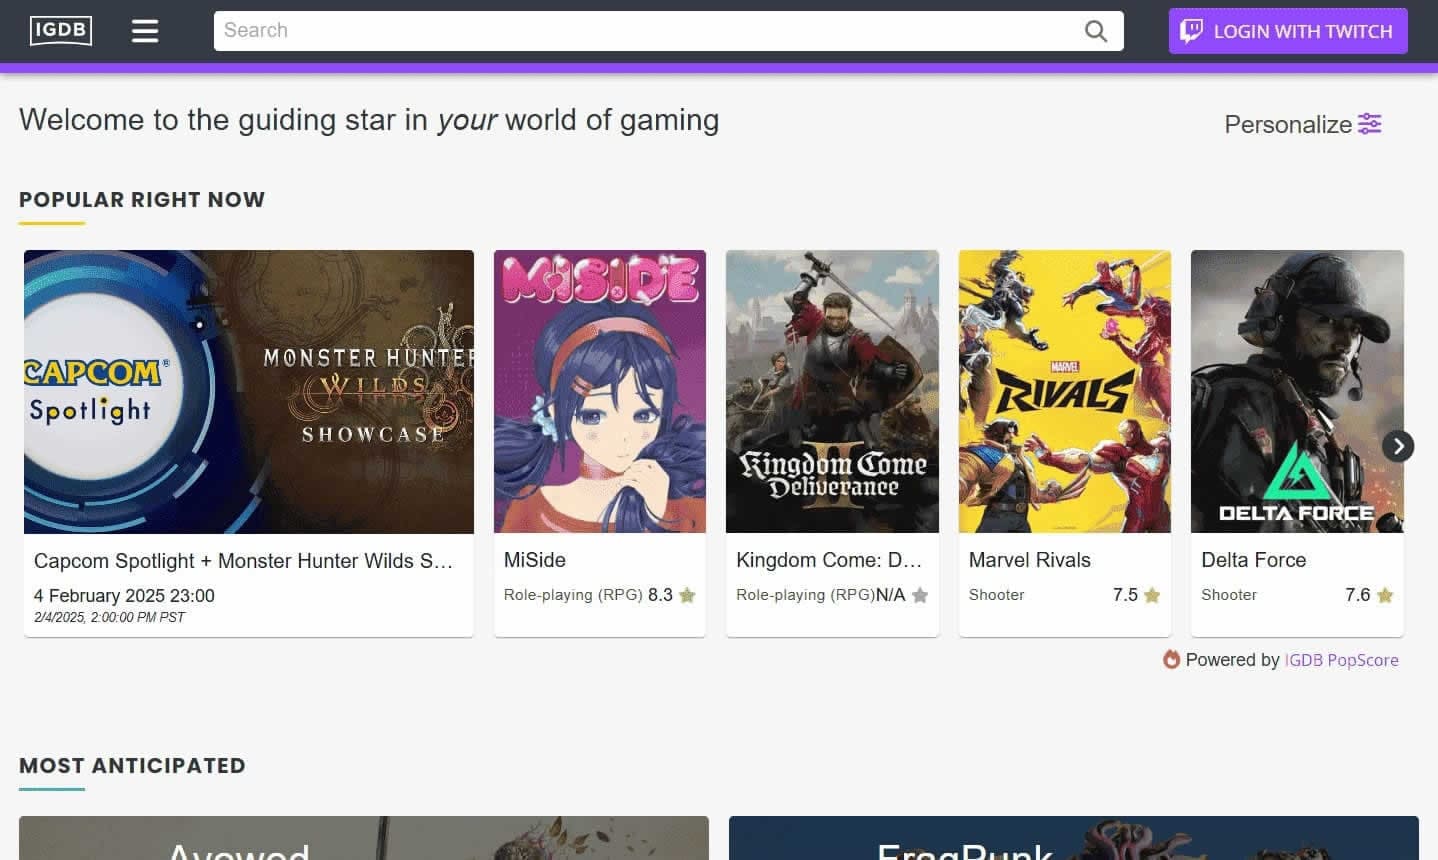Click the IGDB logo icon

click(x=61, y=31)
